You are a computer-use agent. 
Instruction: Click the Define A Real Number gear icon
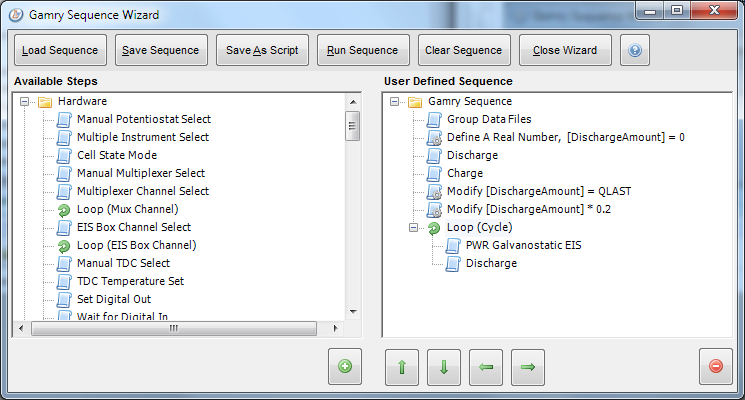coord(434,138)
